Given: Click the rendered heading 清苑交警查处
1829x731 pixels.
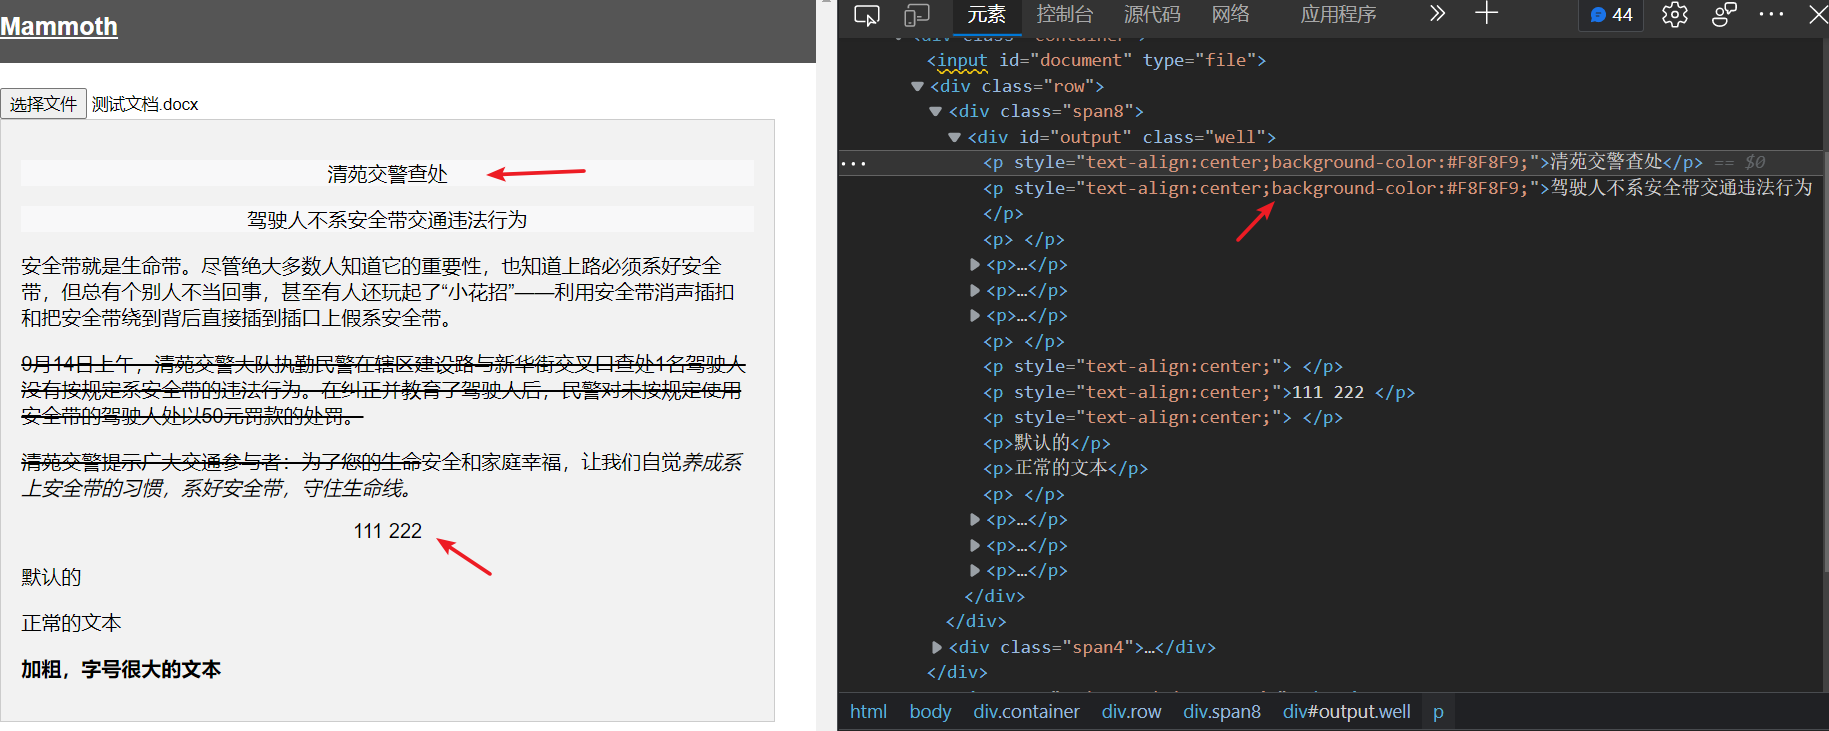Looking at the screenshot, I should (387, 174).
